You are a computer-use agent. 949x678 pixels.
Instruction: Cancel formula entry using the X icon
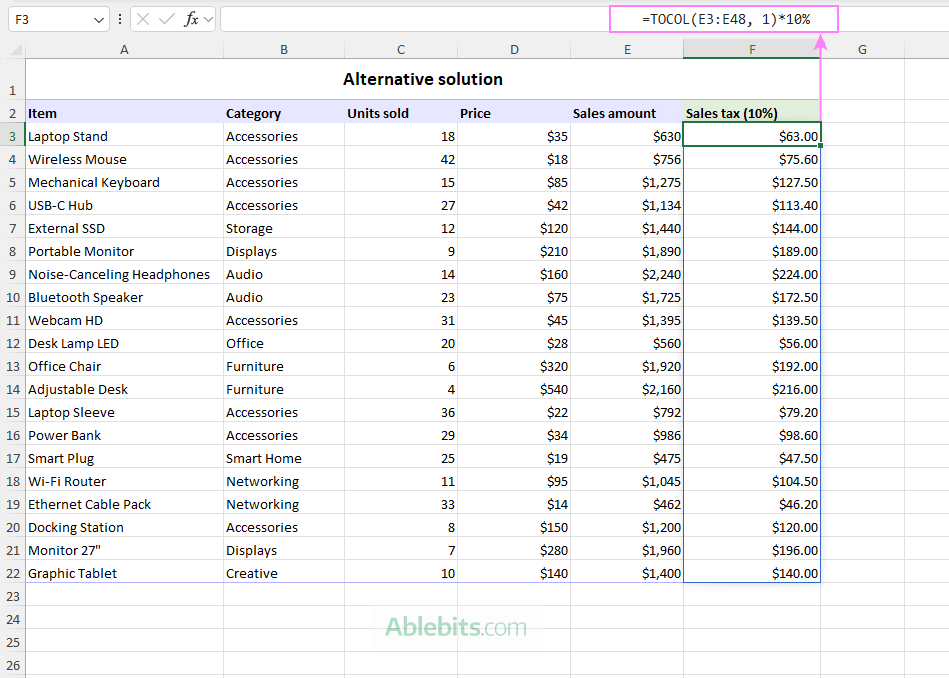(x=142, y=19)
